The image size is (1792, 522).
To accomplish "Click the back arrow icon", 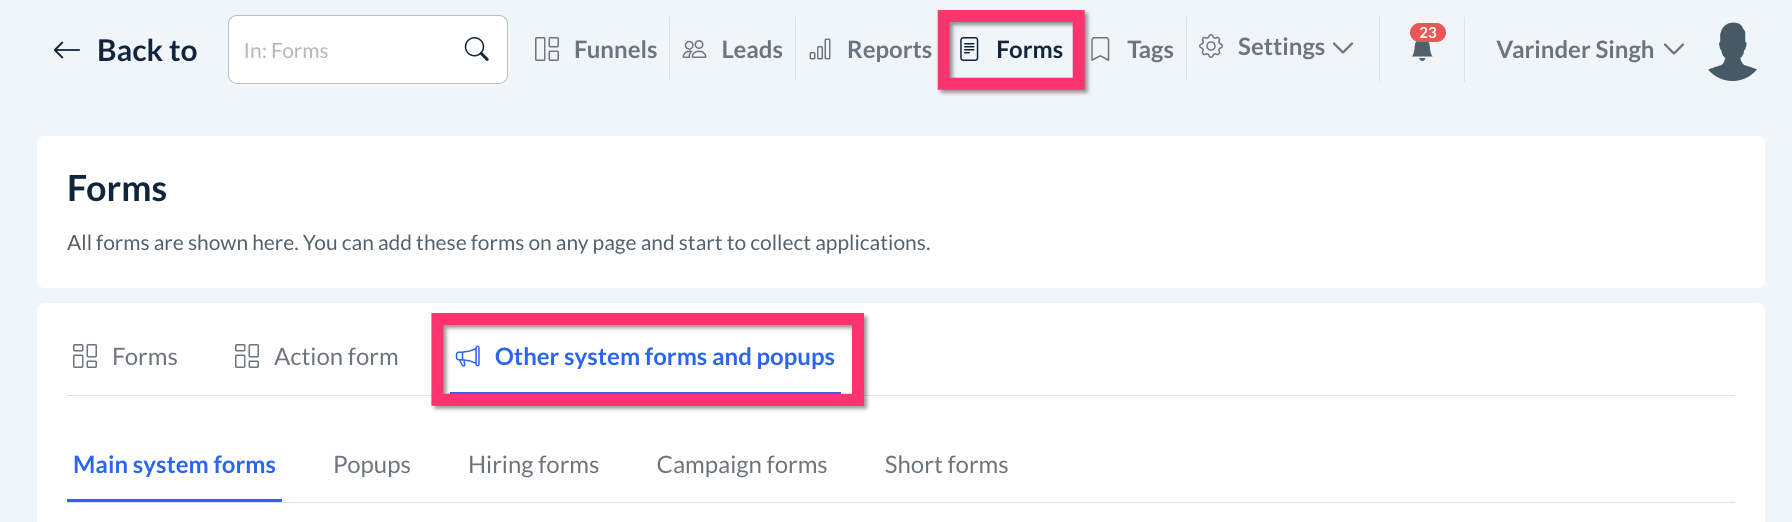I will coord(66,50).
